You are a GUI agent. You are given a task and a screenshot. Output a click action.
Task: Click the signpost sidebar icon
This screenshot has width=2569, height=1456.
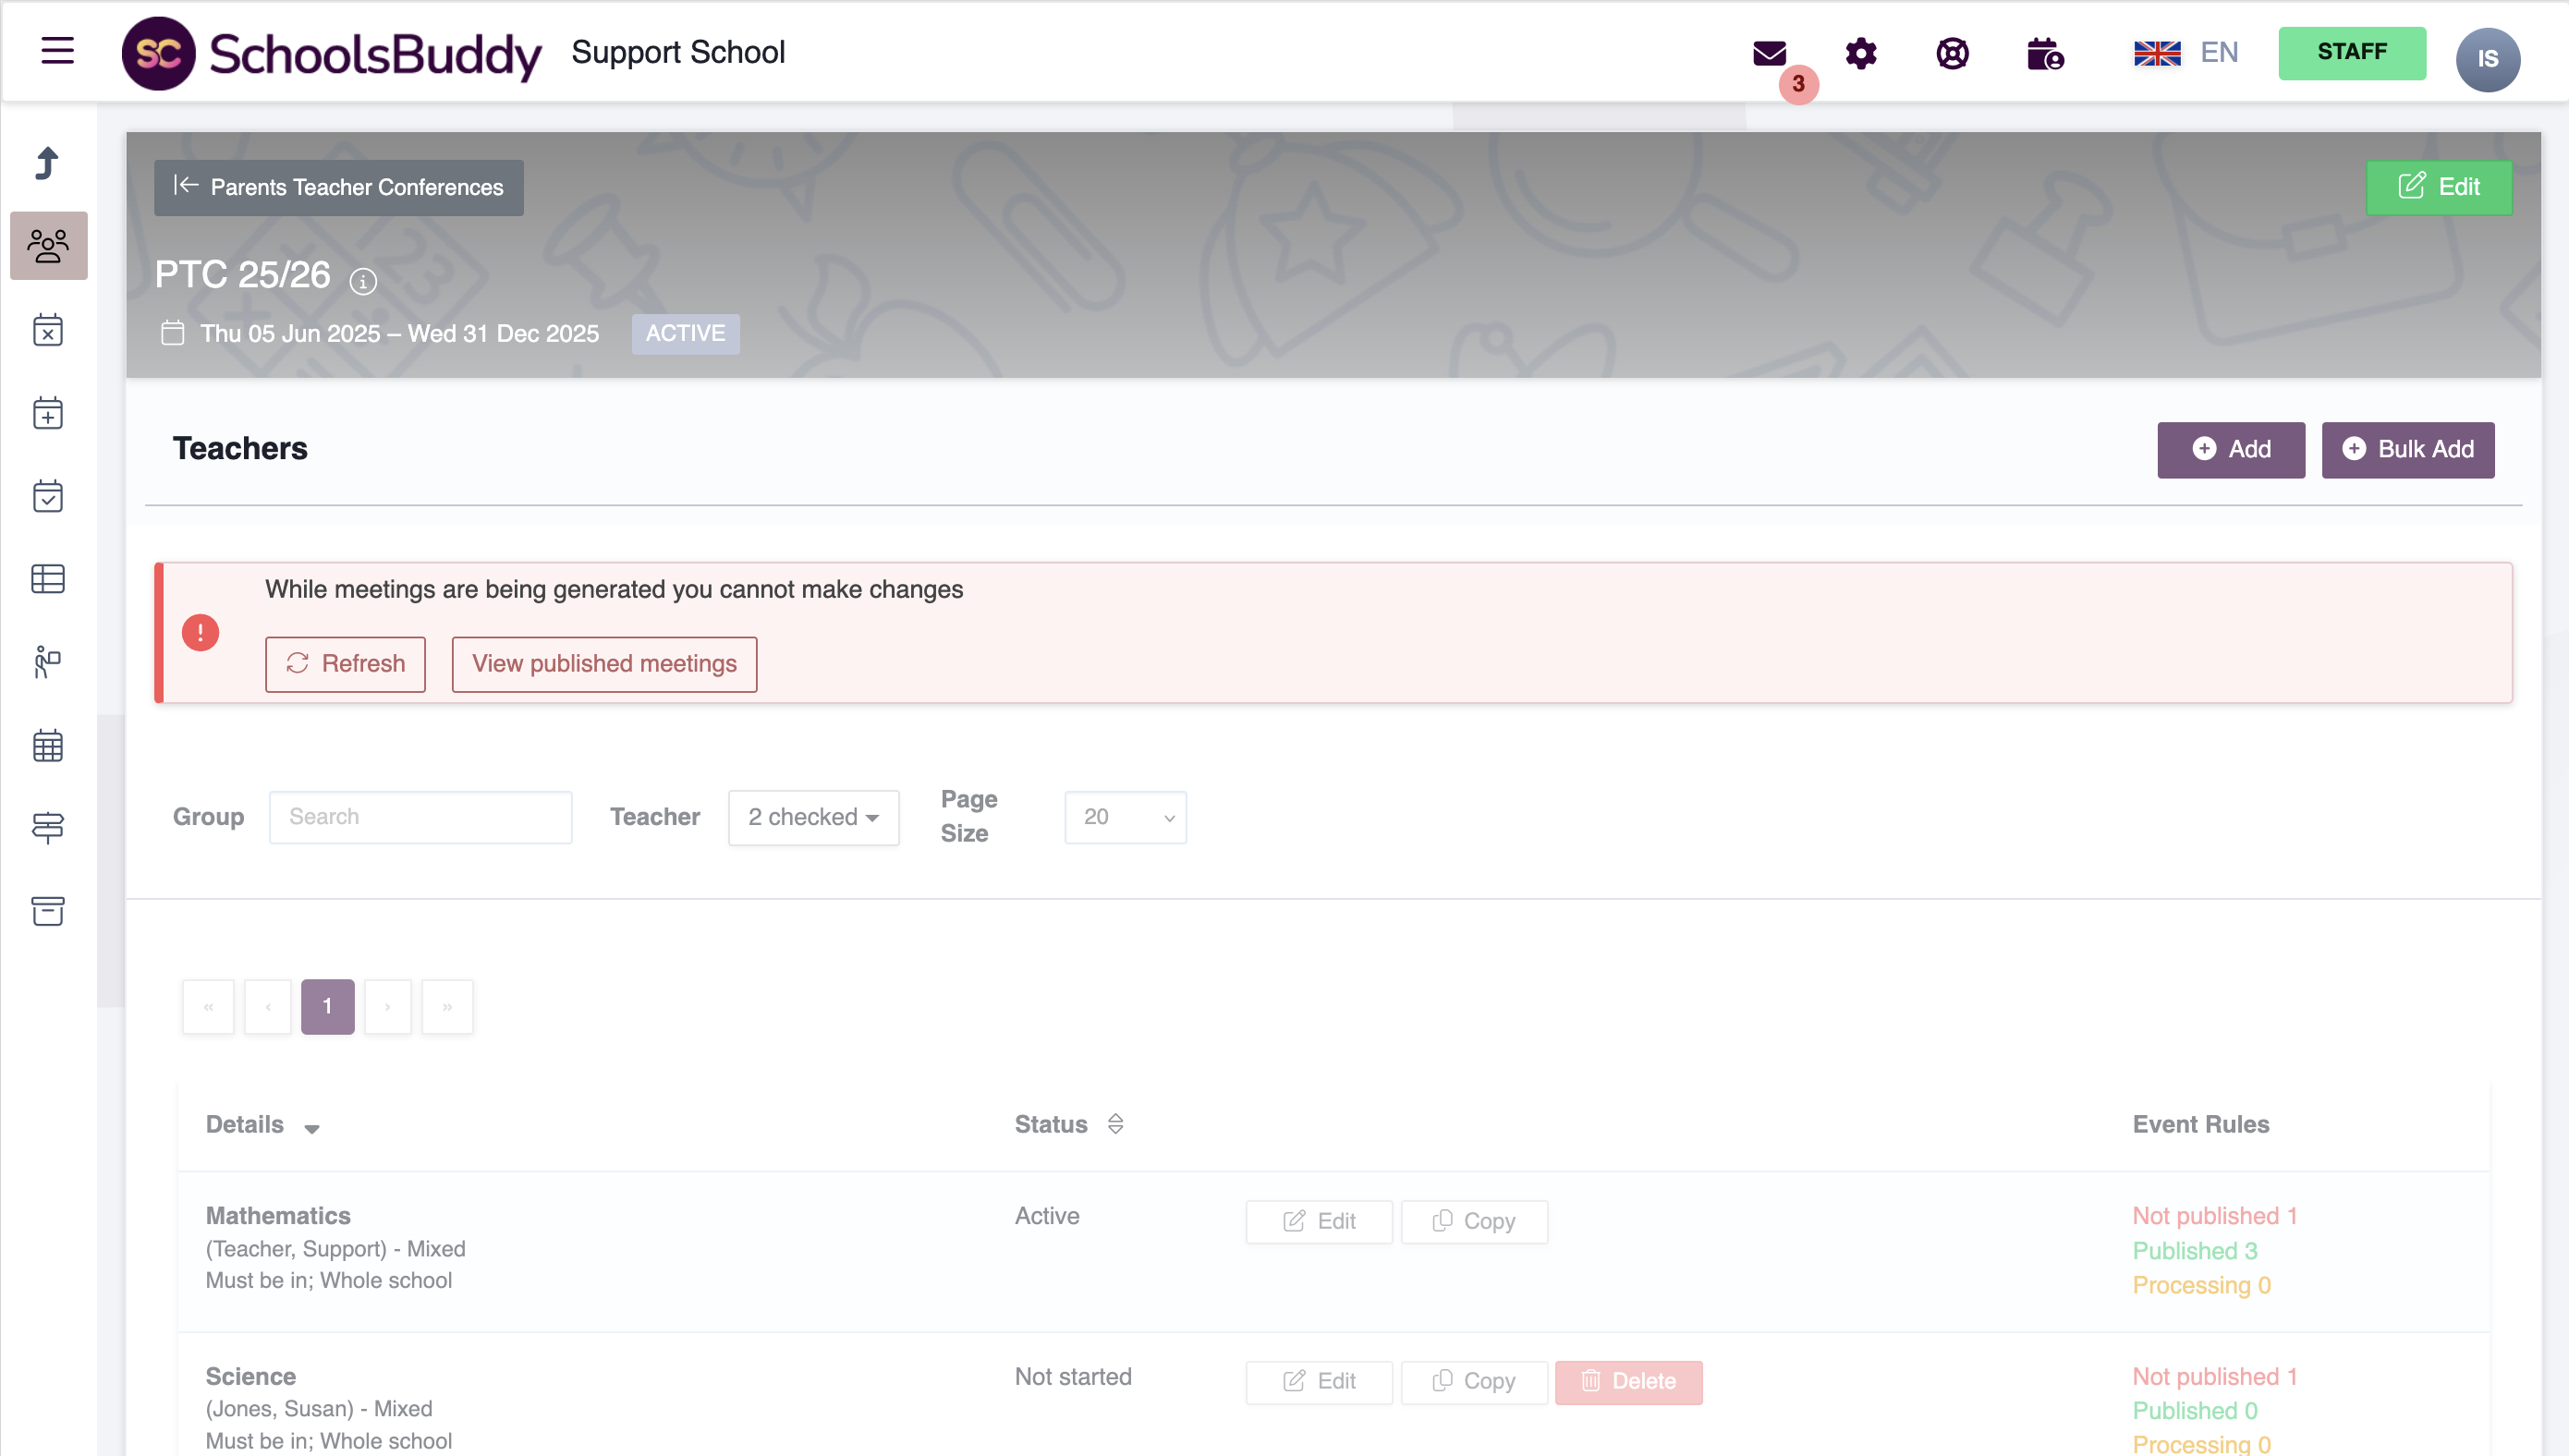(48, 828)
